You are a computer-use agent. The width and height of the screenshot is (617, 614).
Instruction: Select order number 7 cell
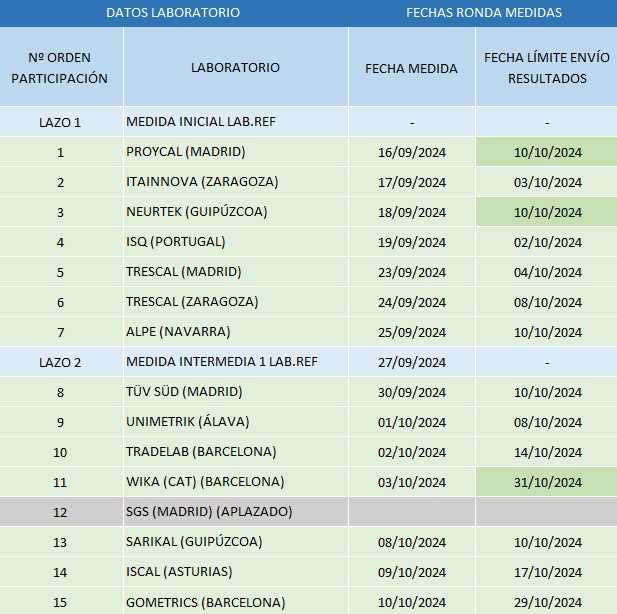(x=61, y=332)
